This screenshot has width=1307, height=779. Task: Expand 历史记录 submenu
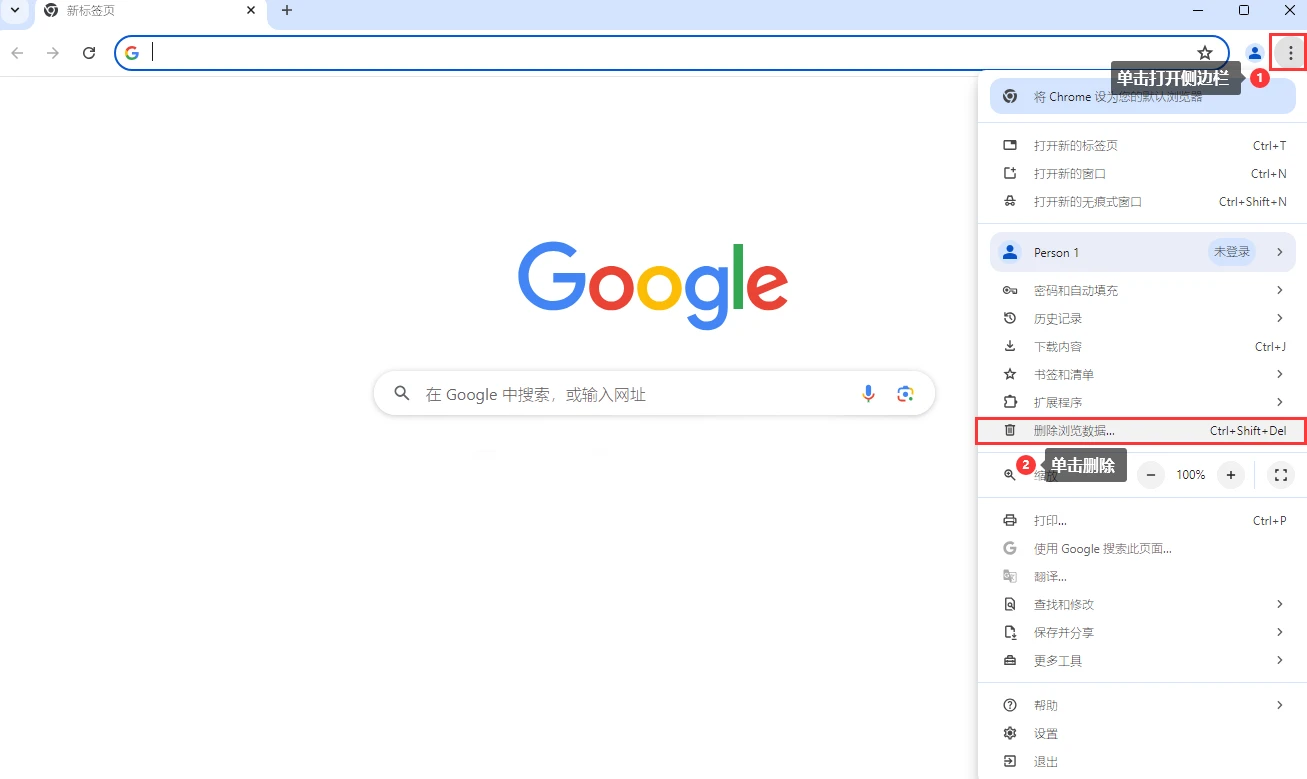(x=1142, y=318)
